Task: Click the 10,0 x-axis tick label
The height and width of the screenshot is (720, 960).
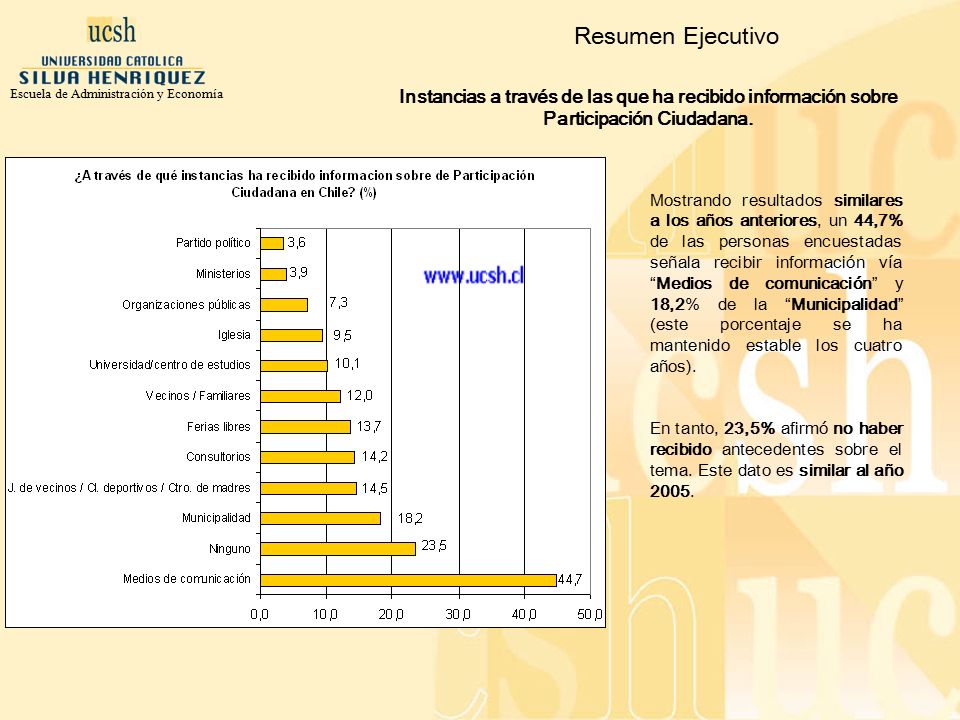Action: (x=324, y=614)
